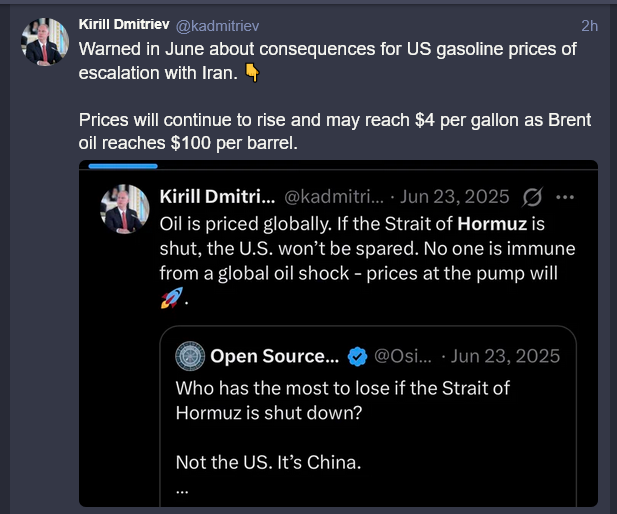Click the blue verified badge beside Open Source

[x=357, y=356]
